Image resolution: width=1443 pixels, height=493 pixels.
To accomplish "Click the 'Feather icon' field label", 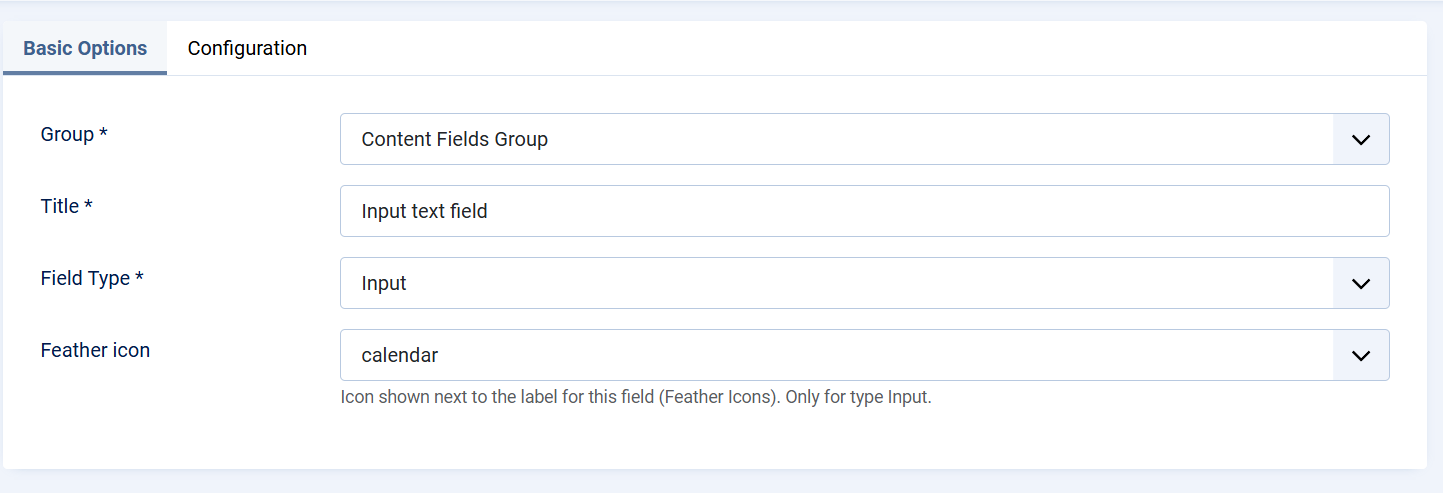I will point(95,350).
